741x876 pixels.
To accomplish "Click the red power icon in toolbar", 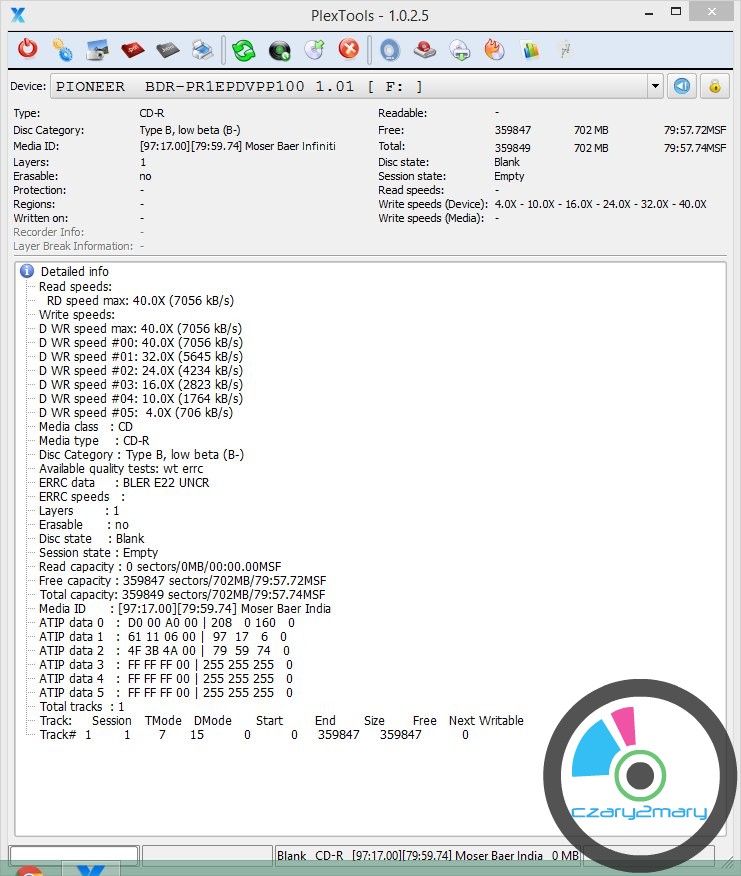I will (28, 49).
